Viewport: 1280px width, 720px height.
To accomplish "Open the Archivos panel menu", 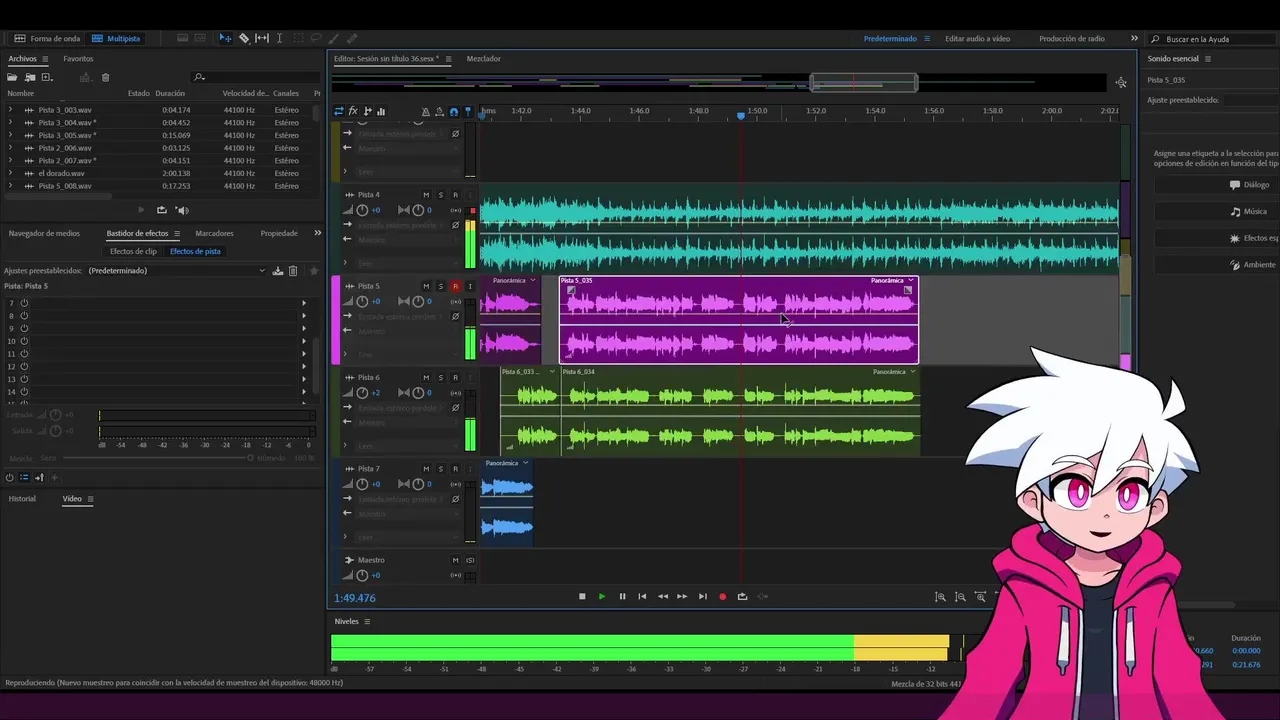I will 46,59.
